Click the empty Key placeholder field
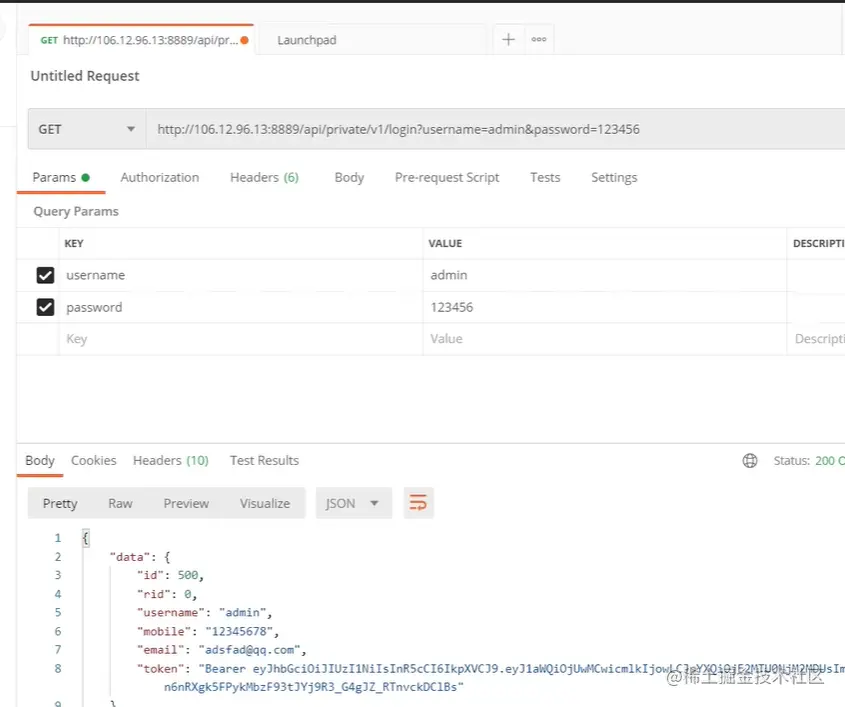The height and width of the screenshot is (707, 845). 241,339
